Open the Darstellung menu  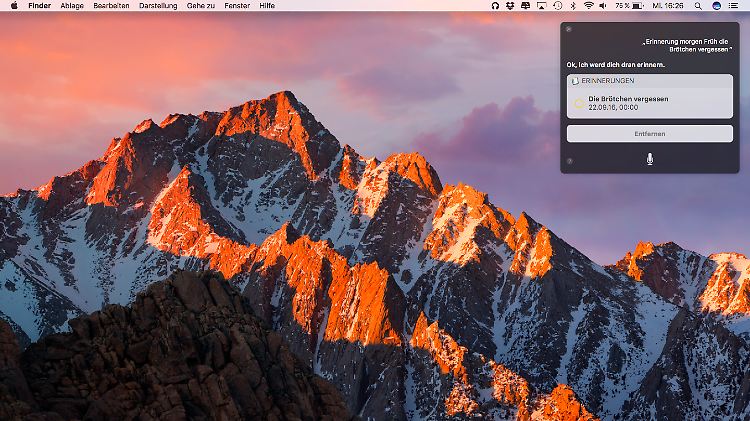coord(158,6)
